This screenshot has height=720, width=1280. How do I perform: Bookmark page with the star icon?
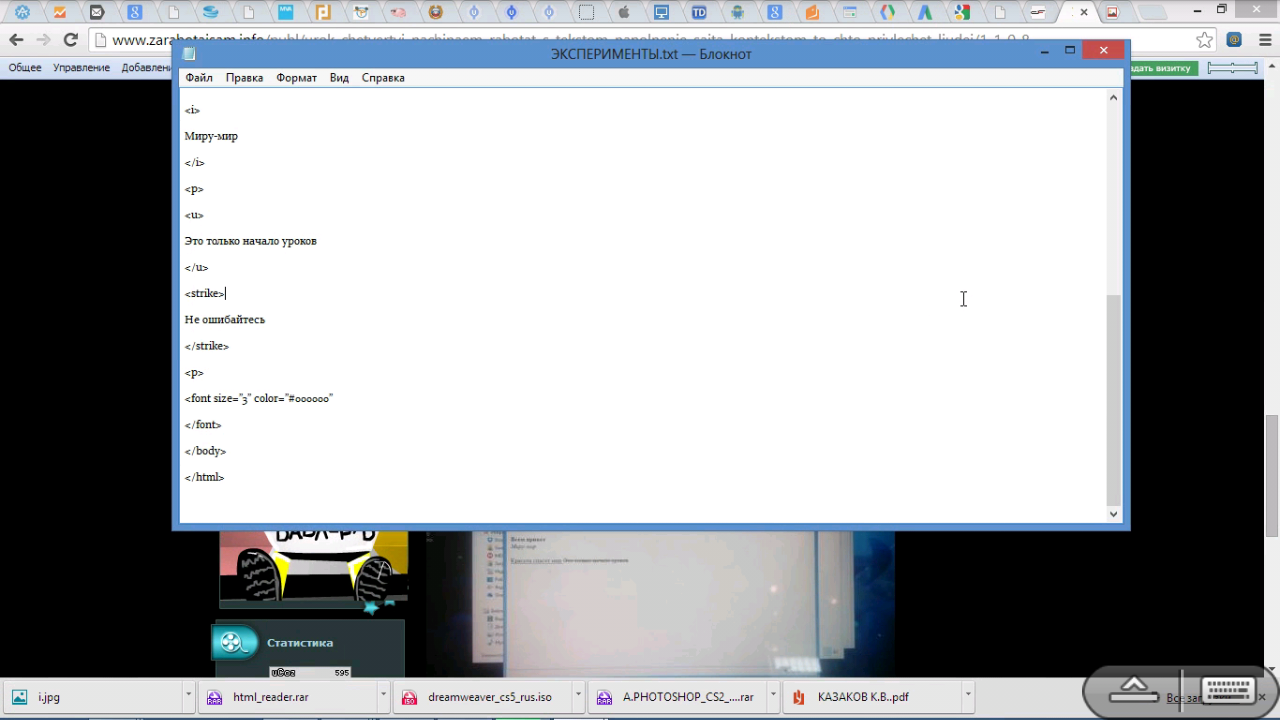click(1205, 40)
